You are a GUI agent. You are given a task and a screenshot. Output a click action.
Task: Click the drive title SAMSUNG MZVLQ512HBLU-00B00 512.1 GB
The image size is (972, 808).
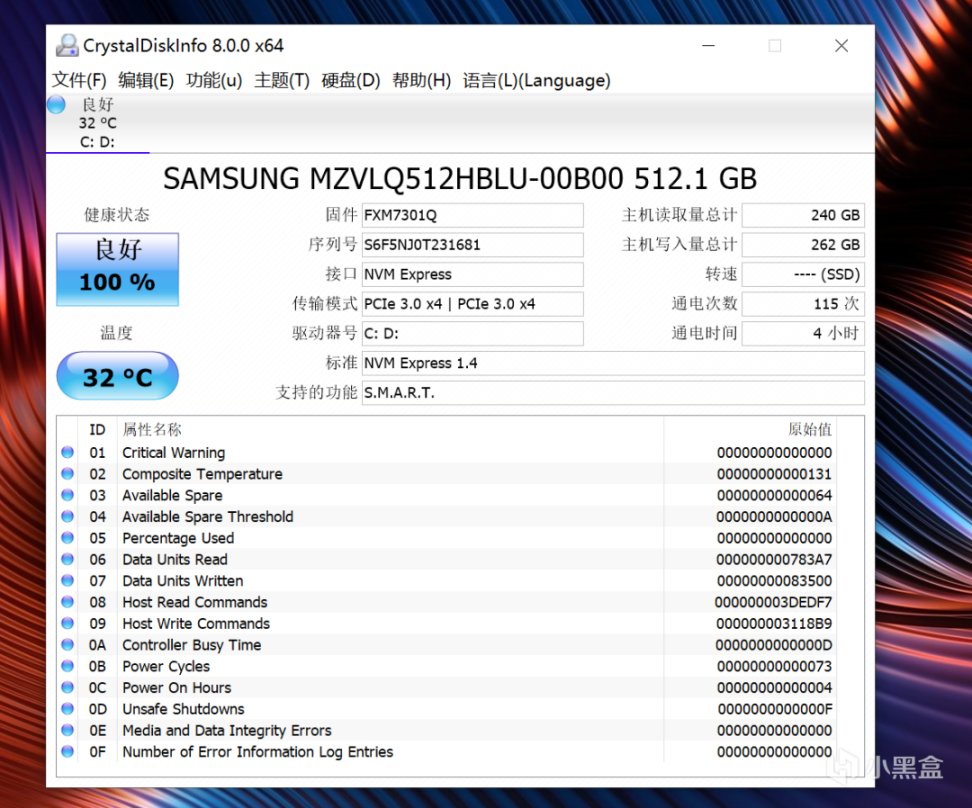pyautogui.click(x=460, y=179)
